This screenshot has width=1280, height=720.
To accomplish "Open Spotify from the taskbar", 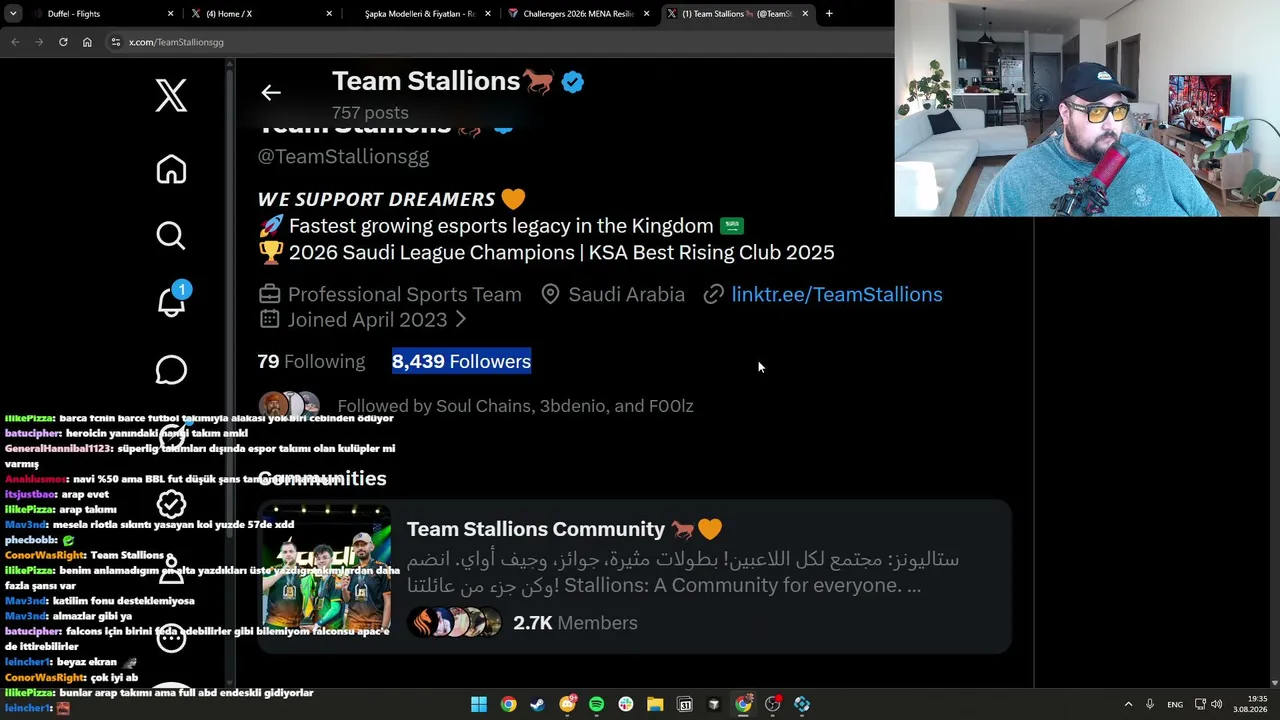I will click(597, 705).
